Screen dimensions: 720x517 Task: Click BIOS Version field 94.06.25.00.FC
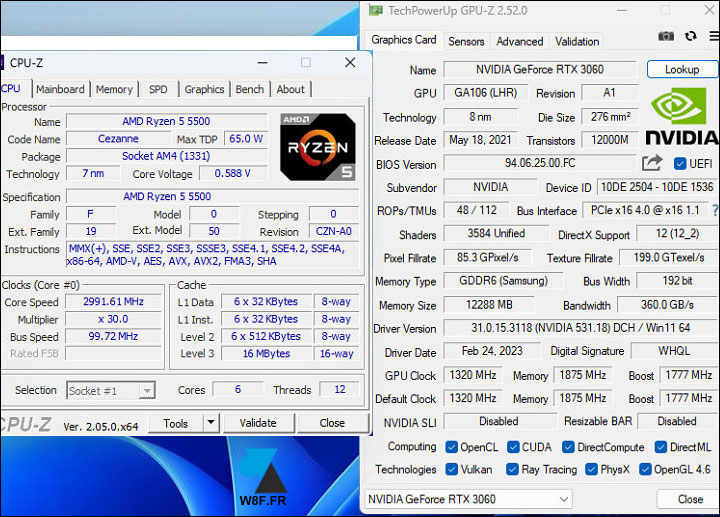coord(540,163)
